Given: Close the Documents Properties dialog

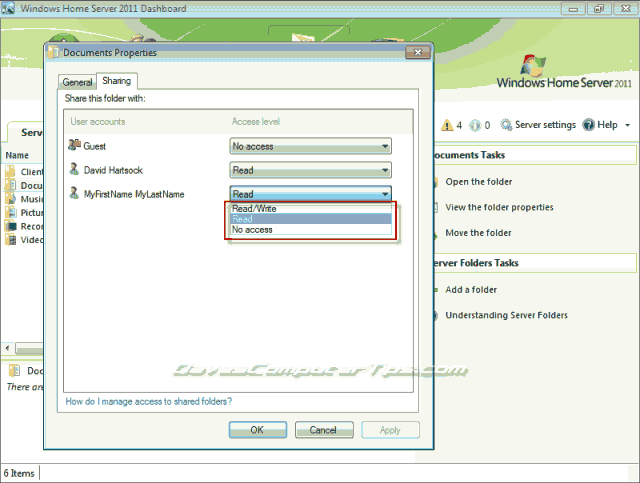Looking at the screenshot, I should 418,52.
